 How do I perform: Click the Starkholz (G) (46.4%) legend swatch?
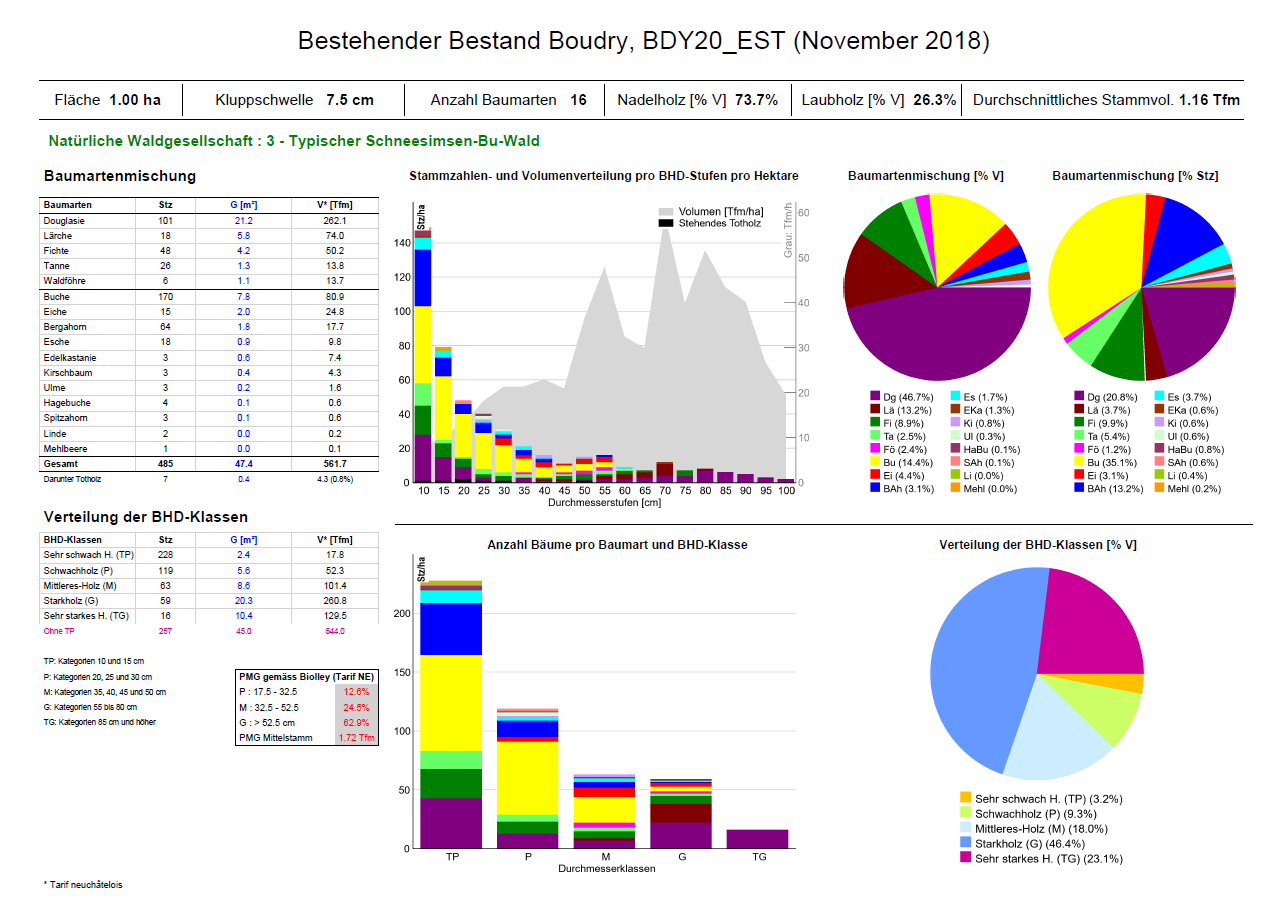click(x=965, y=843)
